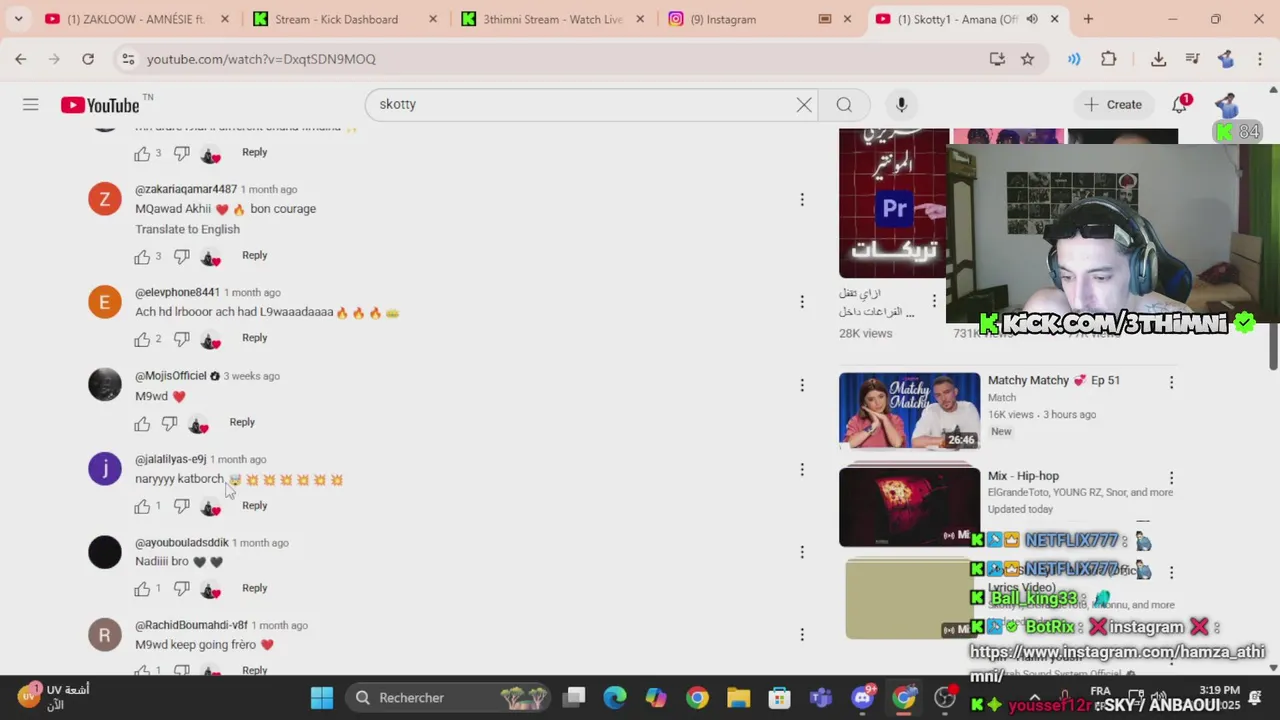Viewport: 1280px width, 720px height.
Task: Dislike the comment by @MojisOfficiel
Action: click(x=169, y=424)
